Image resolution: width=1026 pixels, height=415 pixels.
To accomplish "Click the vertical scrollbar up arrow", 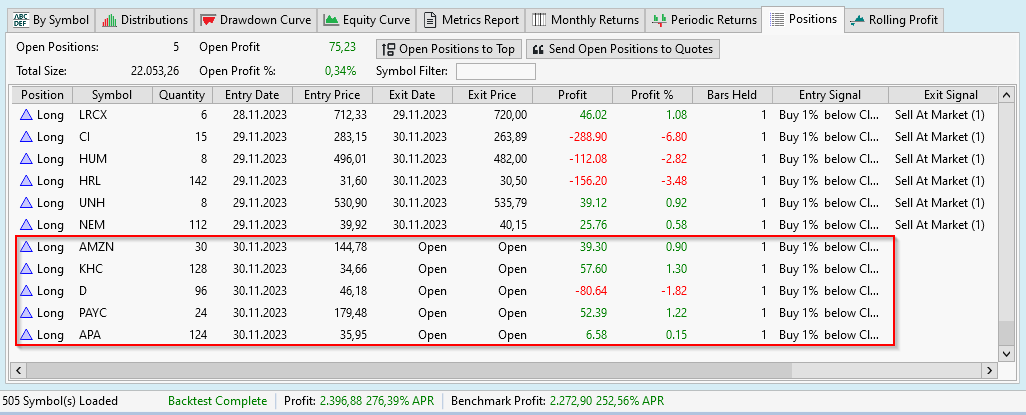I will (x=1007, y=96).
